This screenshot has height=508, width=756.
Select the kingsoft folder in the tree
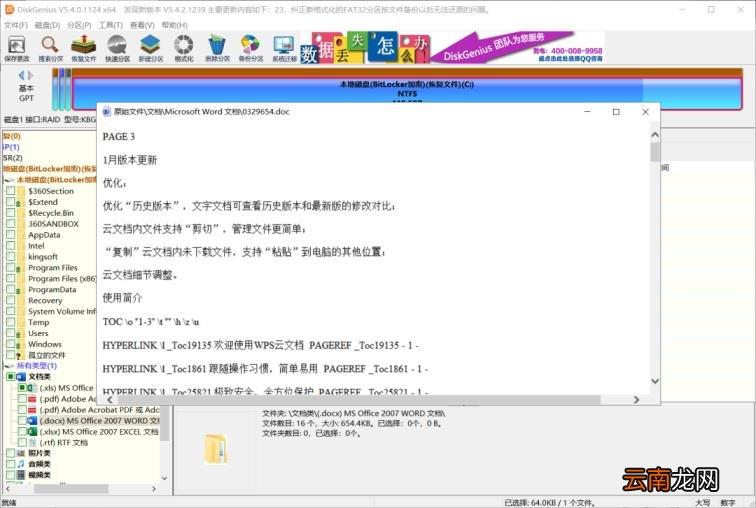(x=43, y=256)
